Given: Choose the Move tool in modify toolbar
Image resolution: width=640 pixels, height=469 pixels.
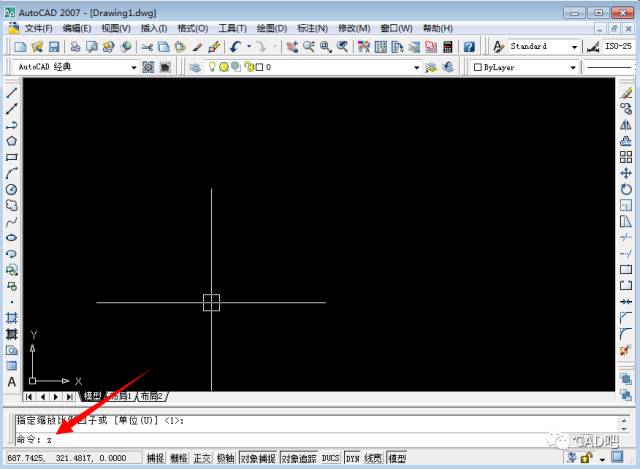Looking at the screenshot, I should (627, 173).
